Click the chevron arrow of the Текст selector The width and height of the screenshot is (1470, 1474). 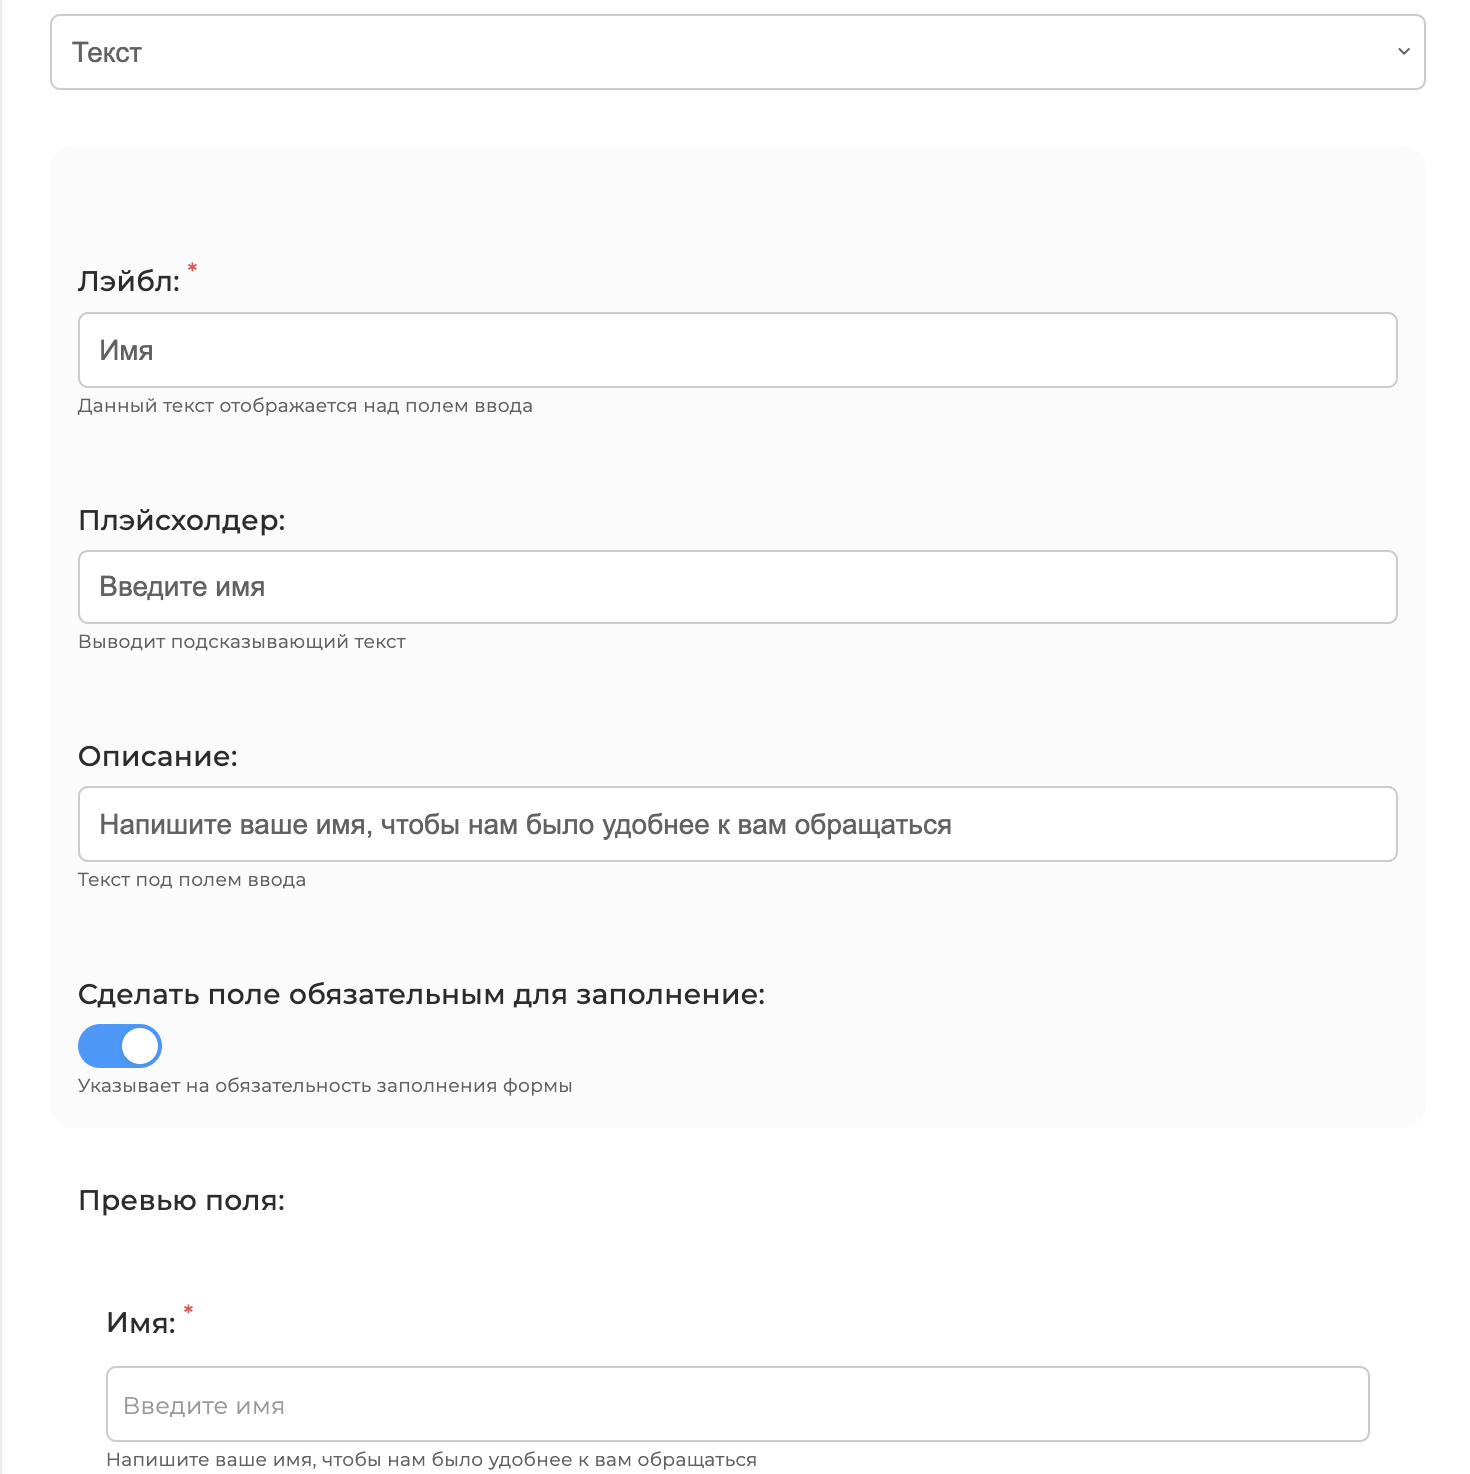(x=1404, y=52)
